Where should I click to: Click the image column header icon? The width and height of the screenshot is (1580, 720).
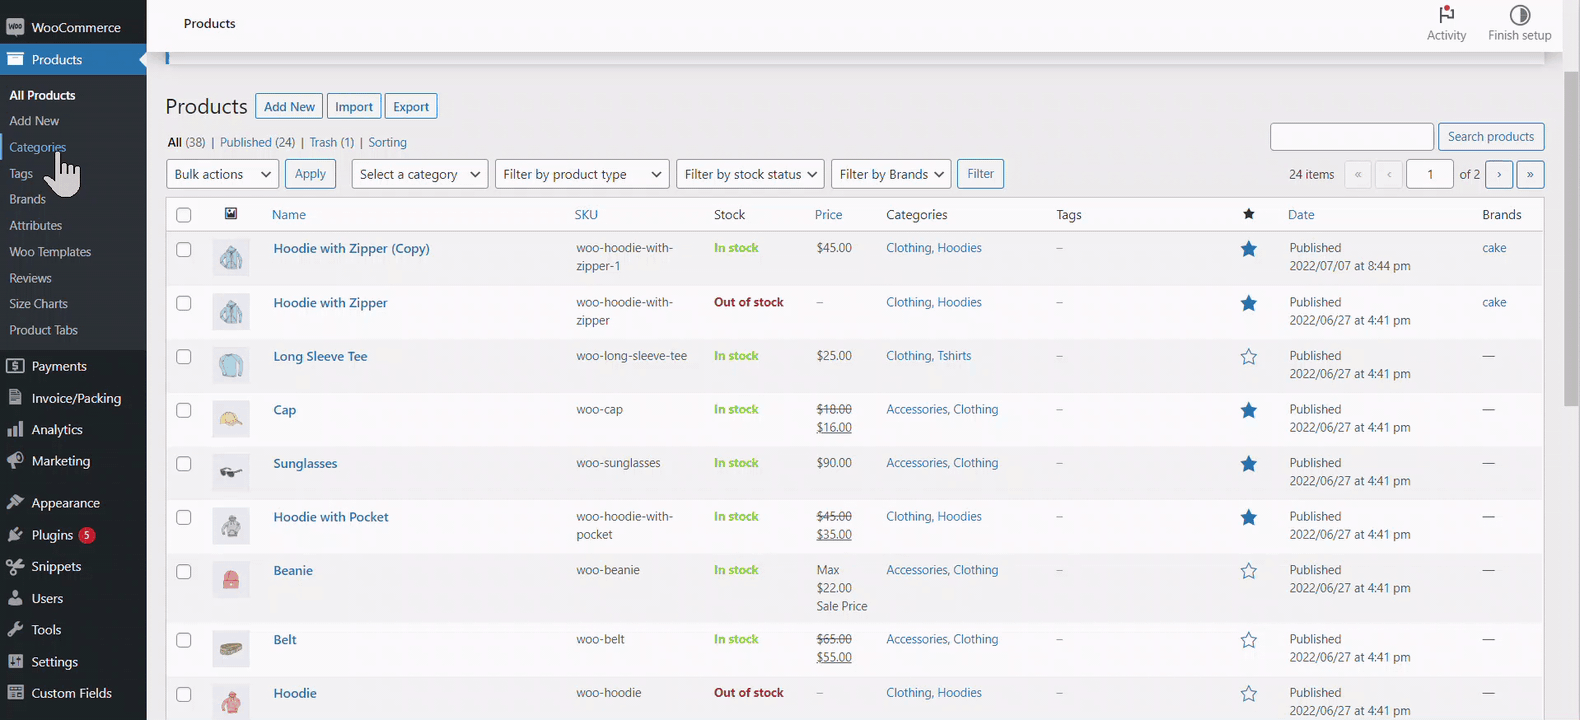pyautogui.click(x=231, y=214)
